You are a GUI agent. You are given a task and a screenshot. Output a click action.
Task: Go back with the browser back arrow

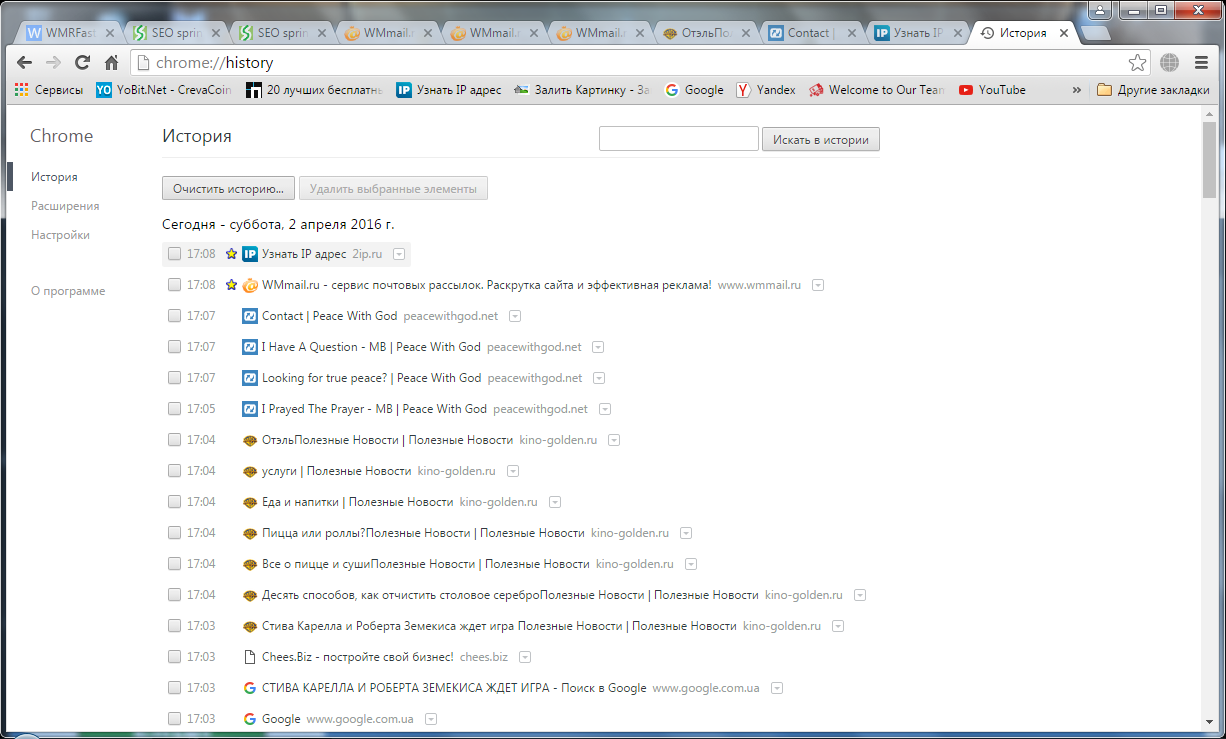pyautogui.click(x=25, y=62)
